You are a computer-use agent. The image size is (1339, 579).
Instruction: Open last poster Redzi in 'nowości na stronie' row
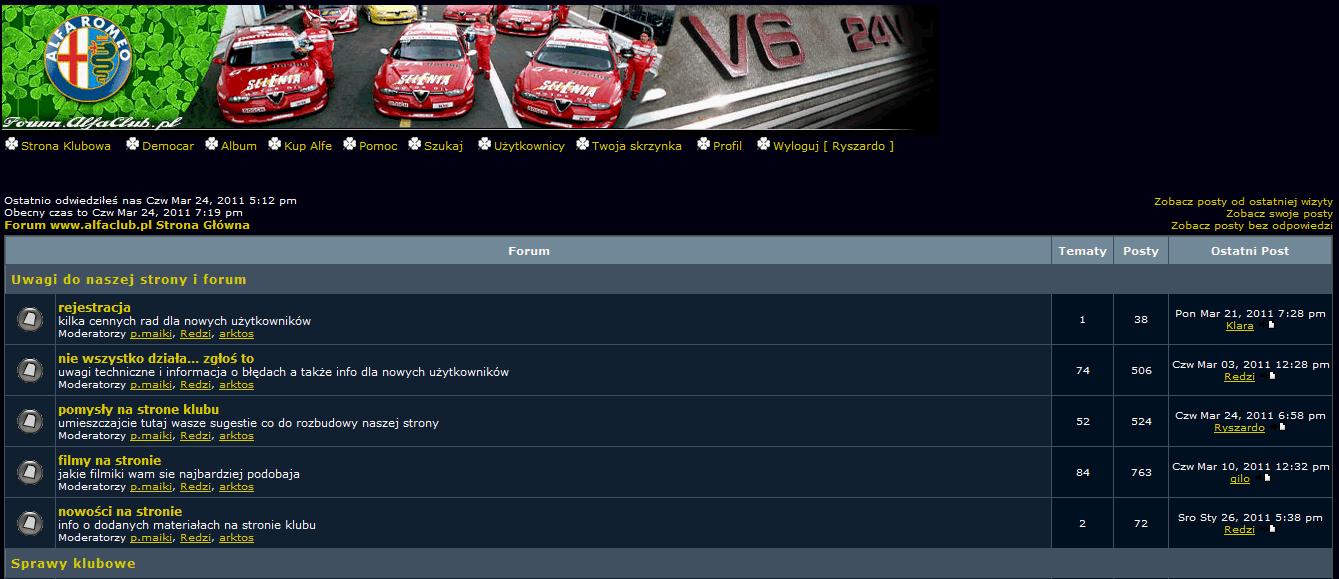(1240, 530)
